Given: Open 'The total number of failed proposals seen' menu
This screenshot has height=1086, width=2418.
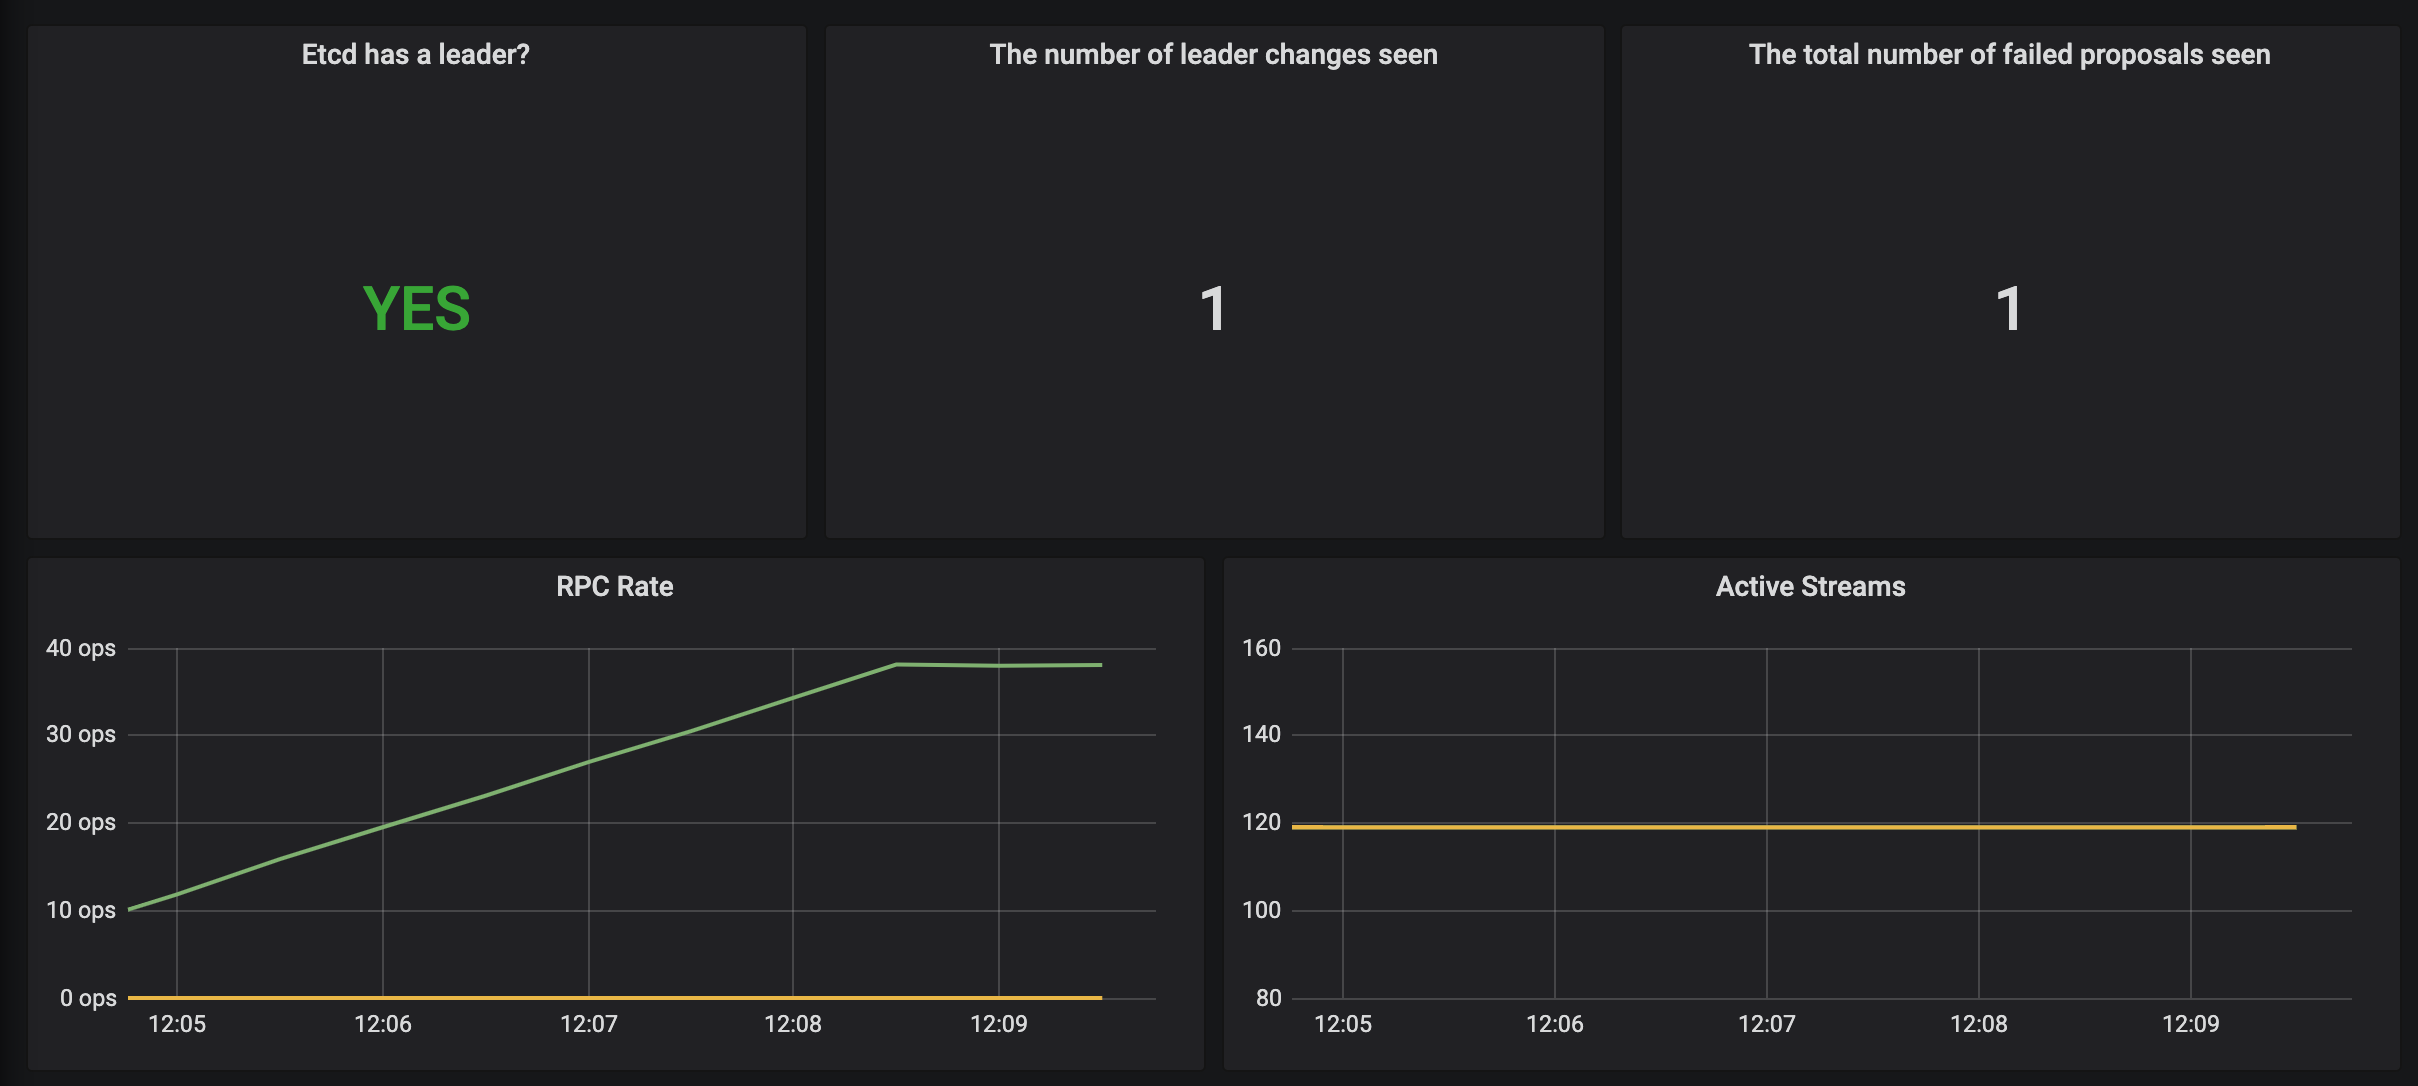Looking at the screenshot, I should point(2009,55).
